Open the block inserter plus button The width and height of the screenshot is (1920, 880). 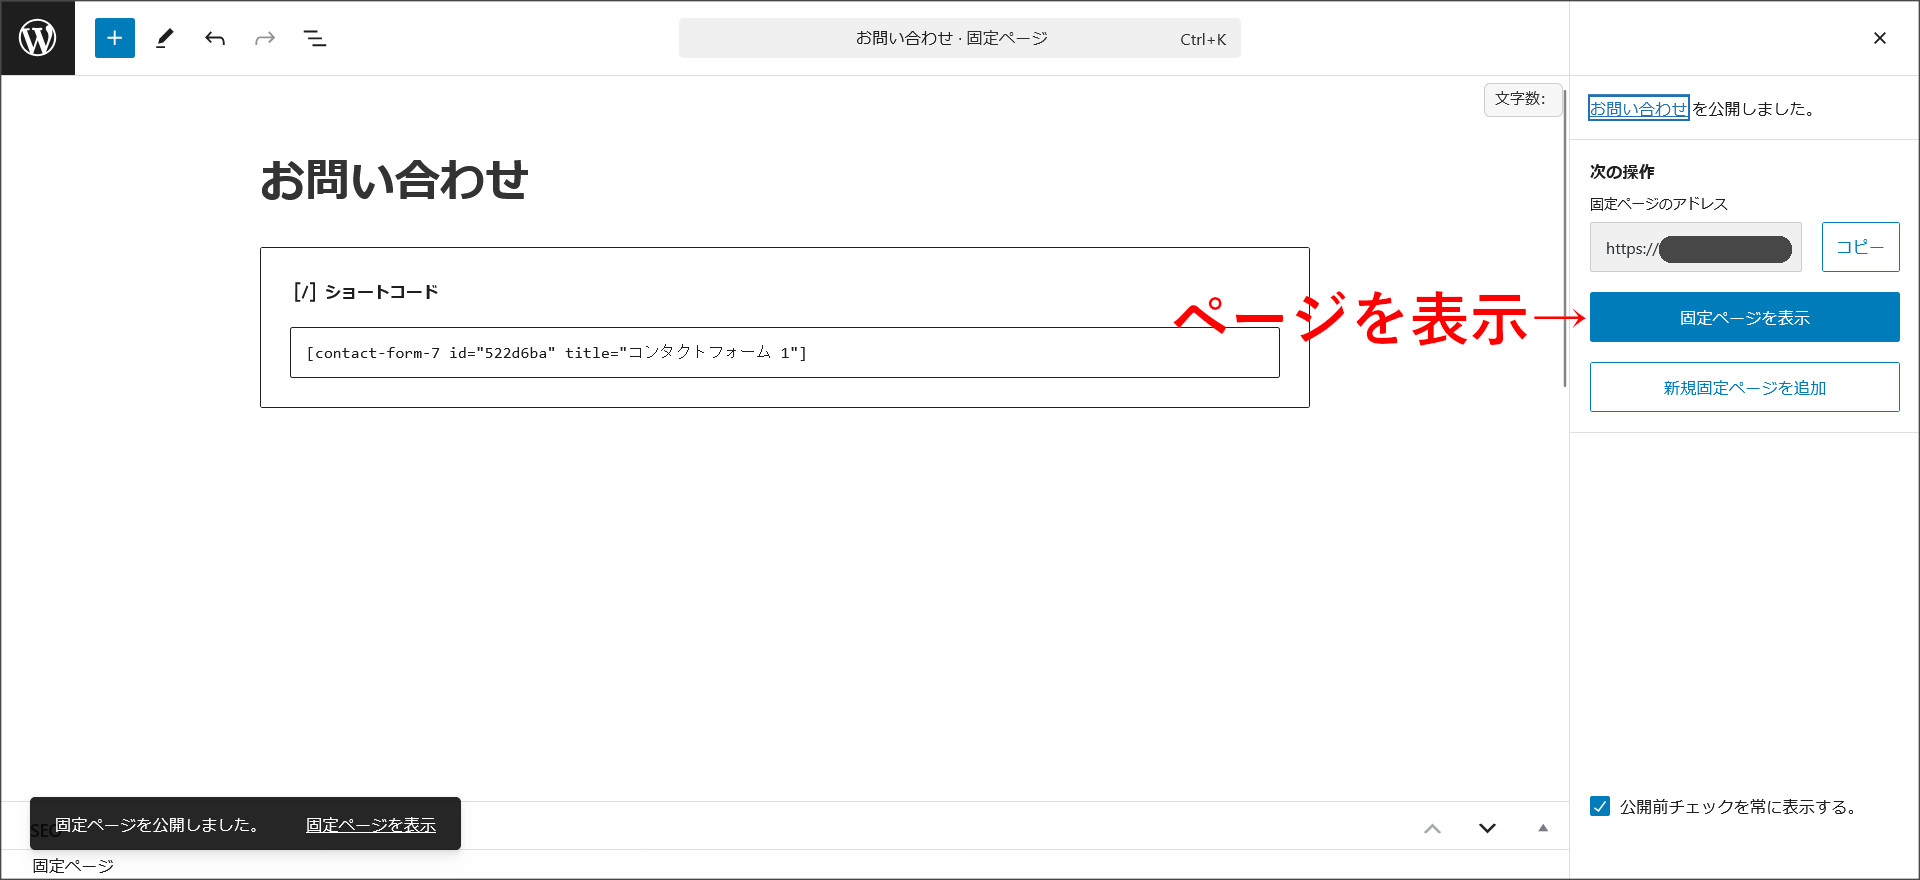(115, 38)
